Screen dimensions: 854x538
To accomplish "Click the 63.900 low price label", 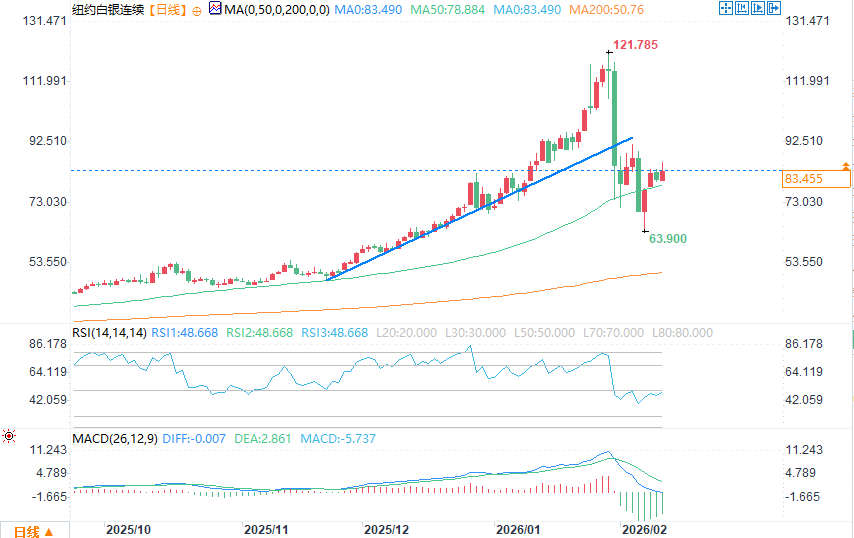I will (668, 239).
